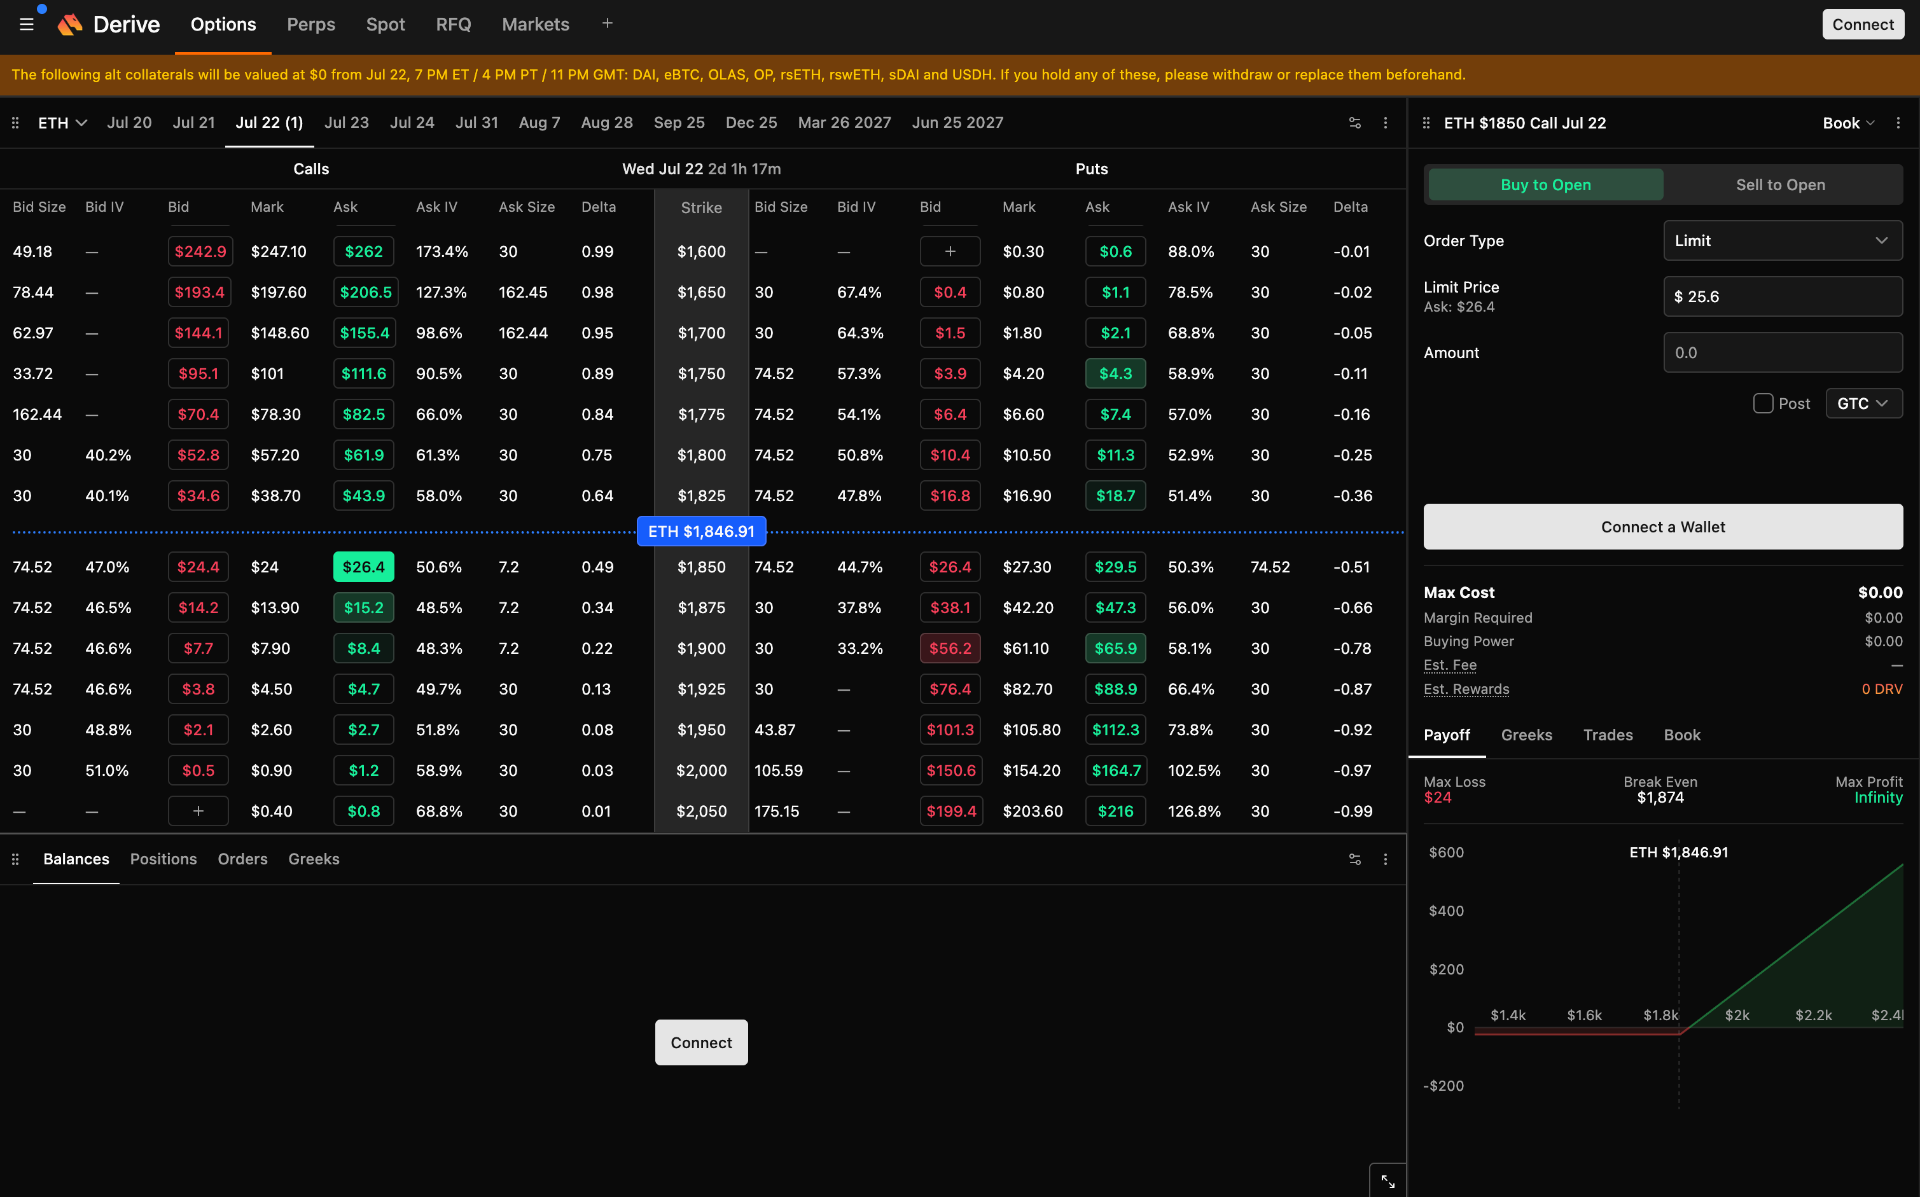Select the Options tab

click(x=223, y=24)
